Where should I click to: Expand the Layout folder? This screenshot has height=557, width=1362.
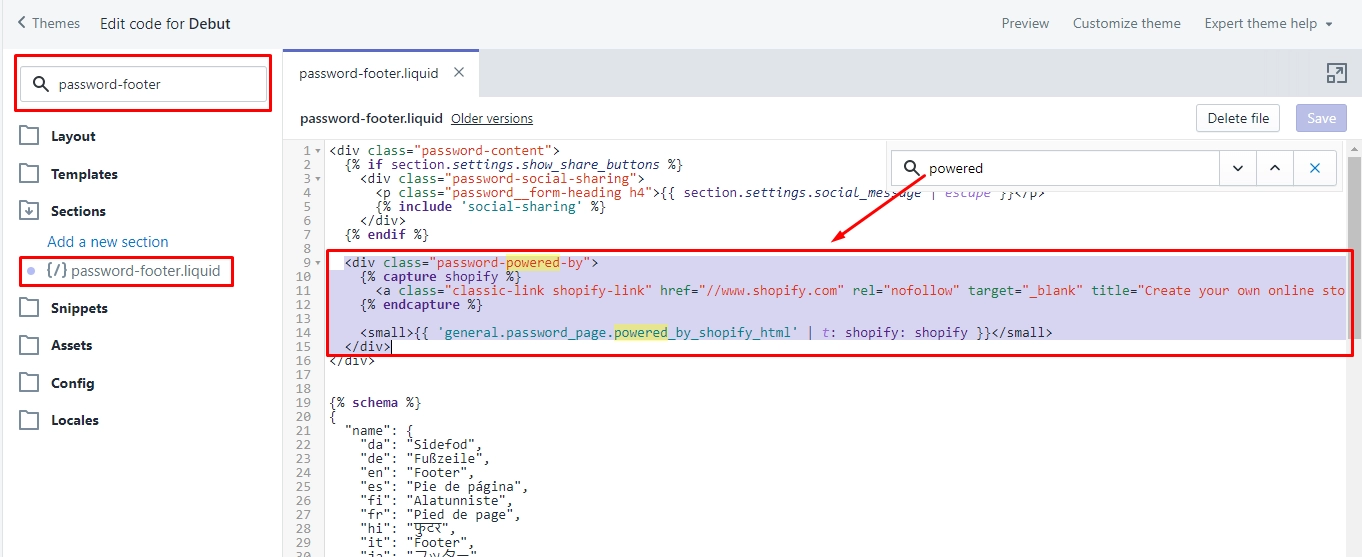73,136
